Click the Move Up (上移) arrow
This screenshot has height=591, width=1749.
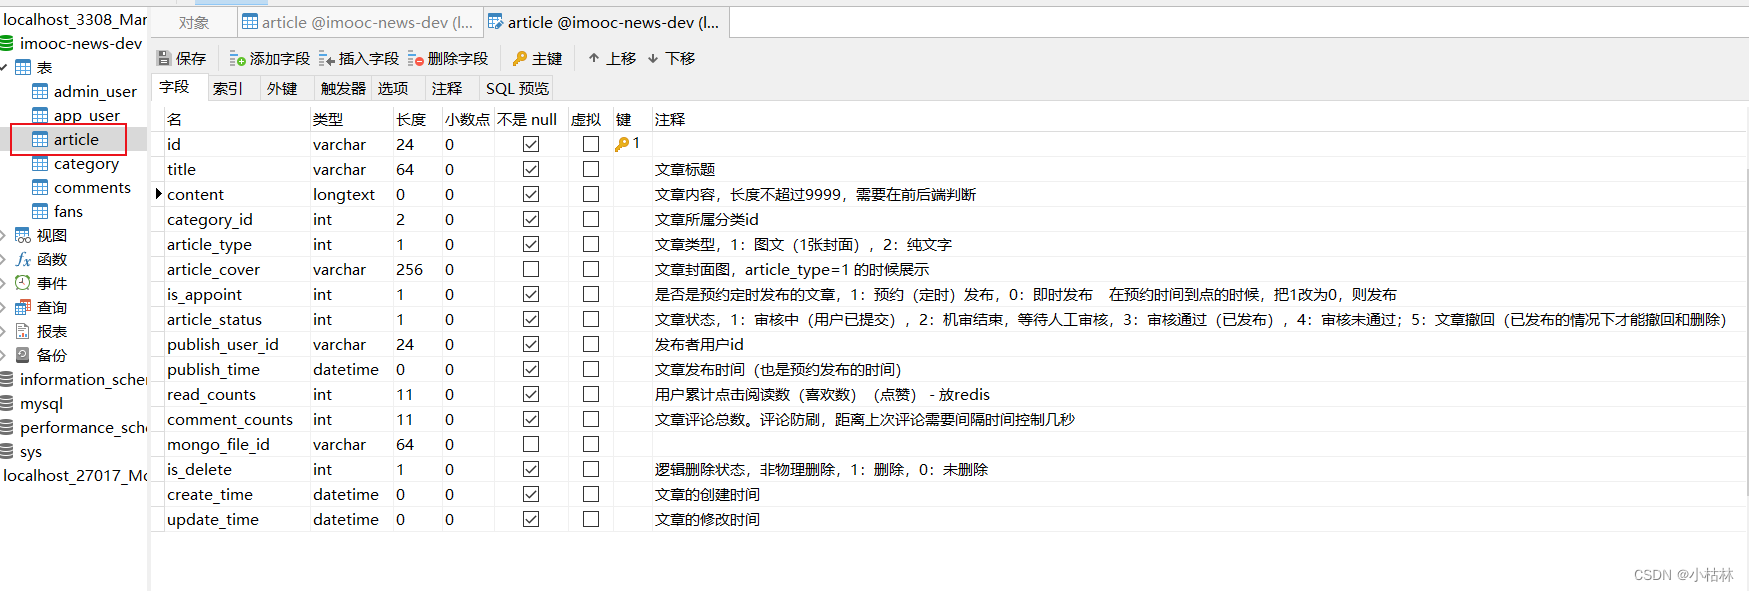click(x=594, y=59)
